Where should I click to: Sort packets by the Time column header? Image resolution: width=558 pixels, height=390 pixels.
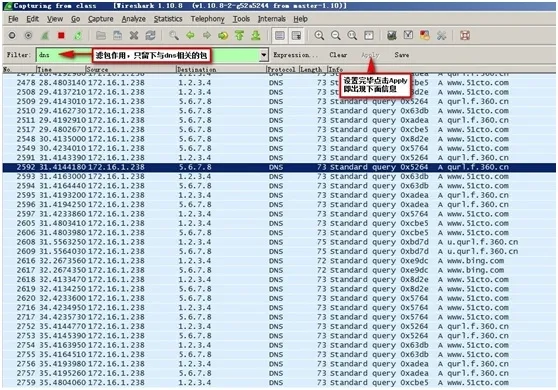pyautogui.click(x=61, y=69)
